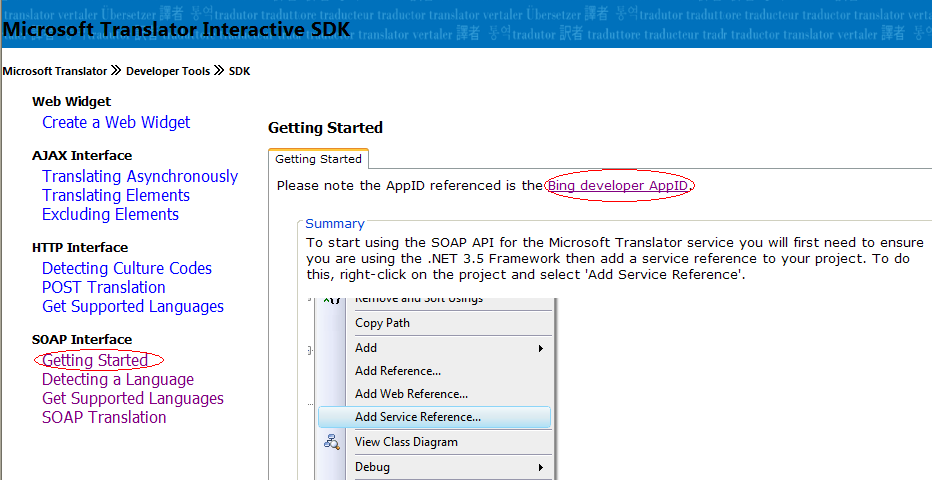Open the Detecting a Language link
The image size is (932, 480).
(x=118, y=380)
